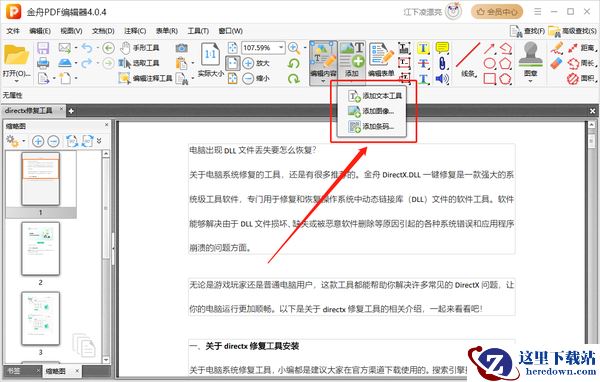Click the 缩小 zoom out button
This screenshot has height=382, width=600.
tap(256, 78)
